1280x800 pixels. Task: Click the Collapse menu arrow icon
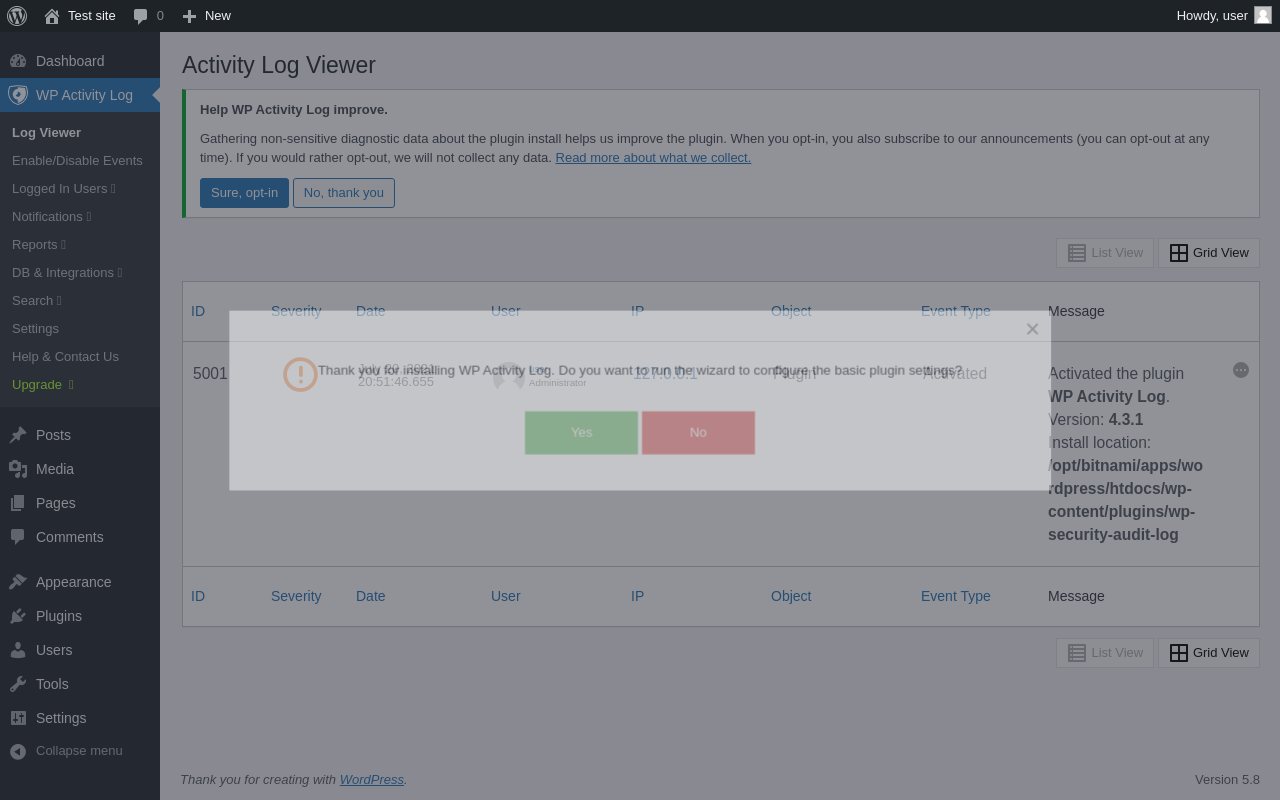(18, 751)
